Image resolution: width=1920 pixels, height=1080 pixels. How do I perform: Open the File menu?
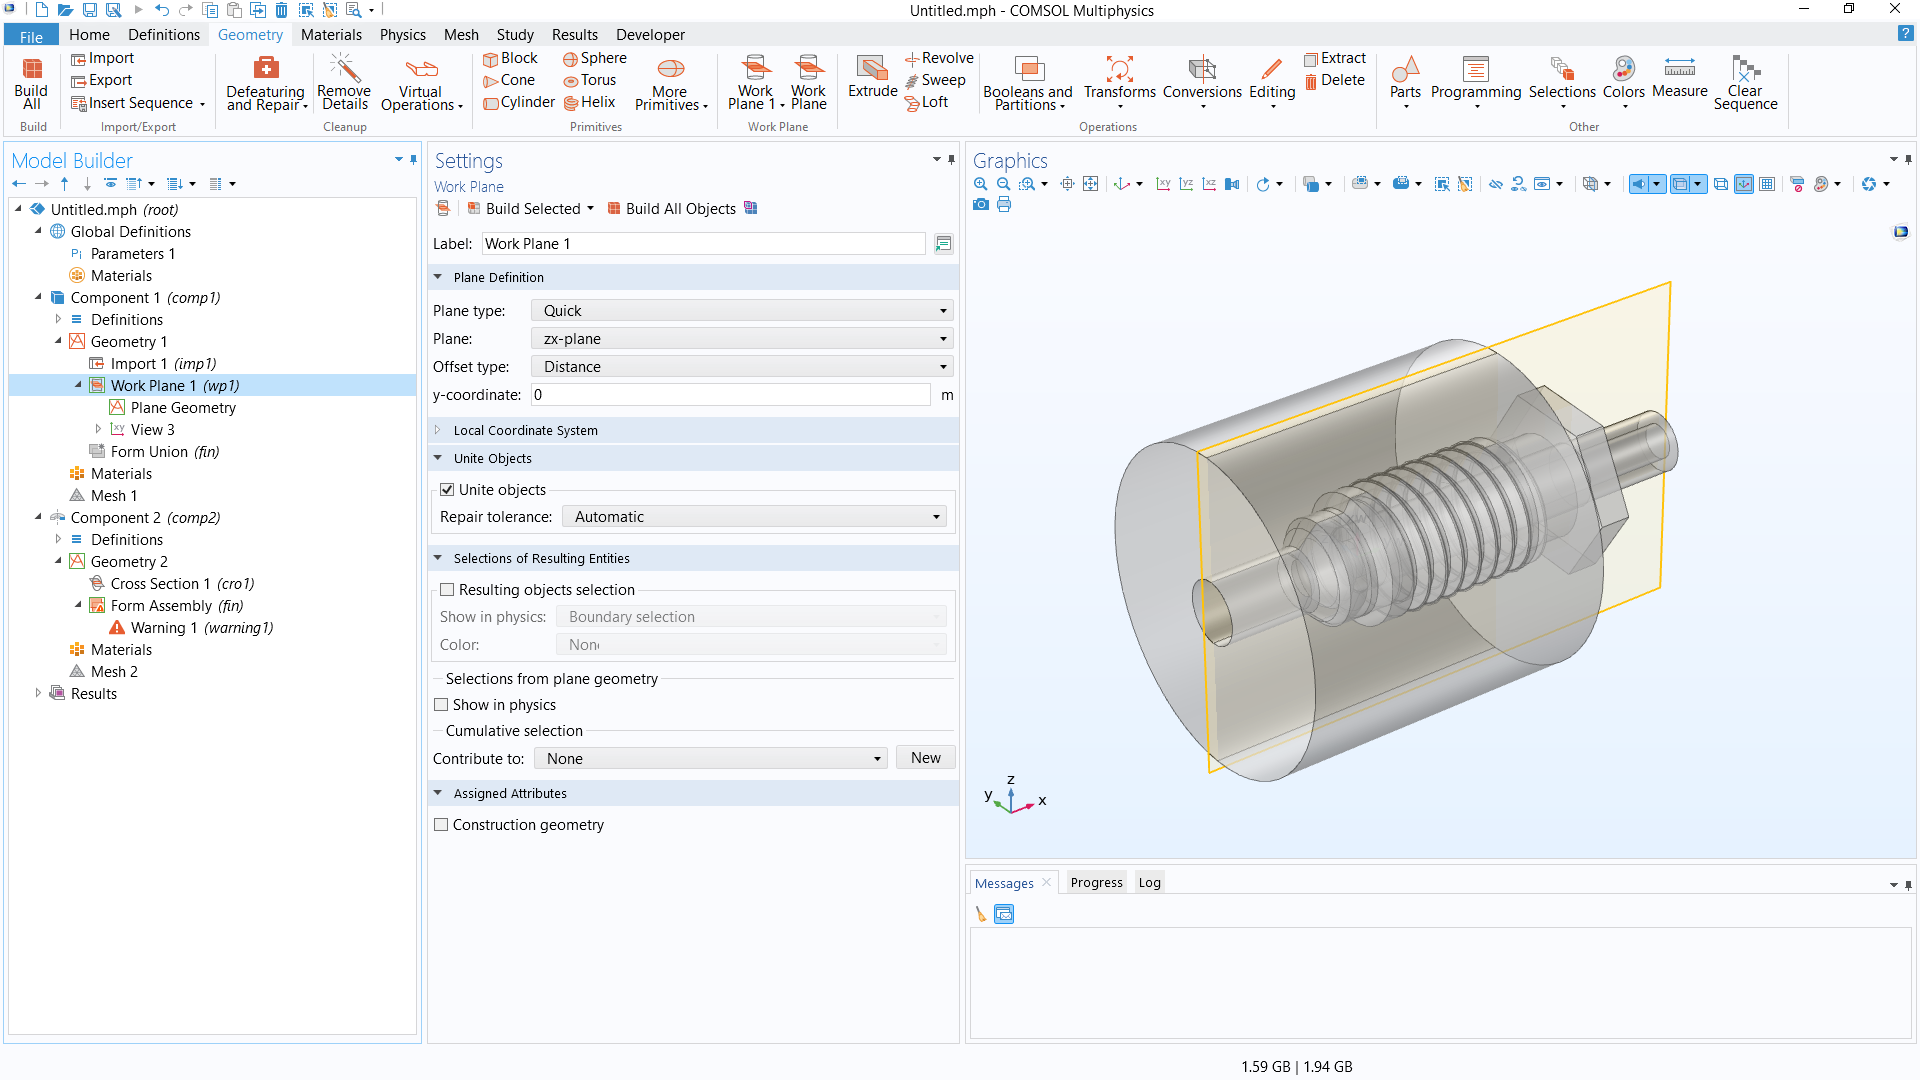32,36
